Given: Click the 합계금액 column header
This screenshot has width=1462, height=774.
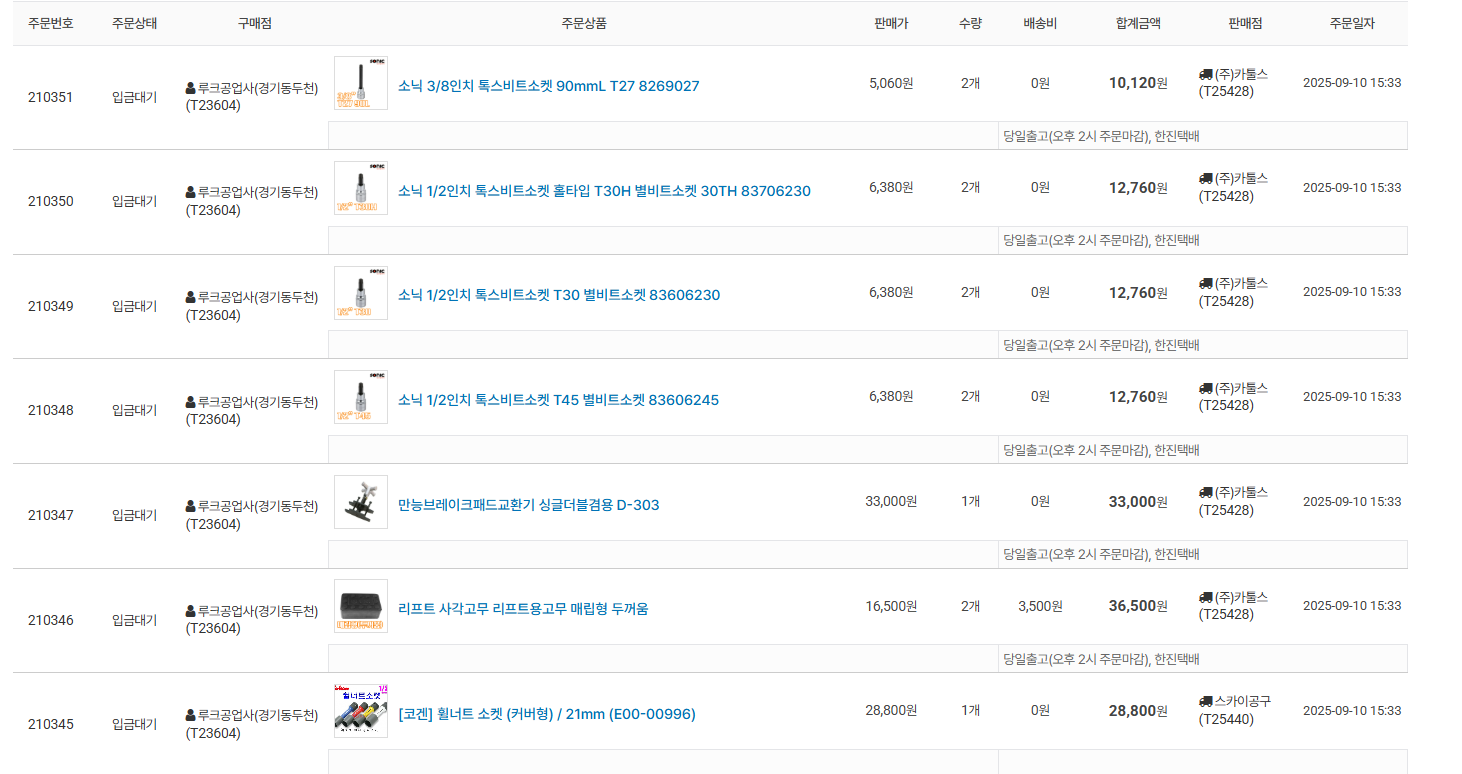Looking at the screenshot, I should point(1138,23).
